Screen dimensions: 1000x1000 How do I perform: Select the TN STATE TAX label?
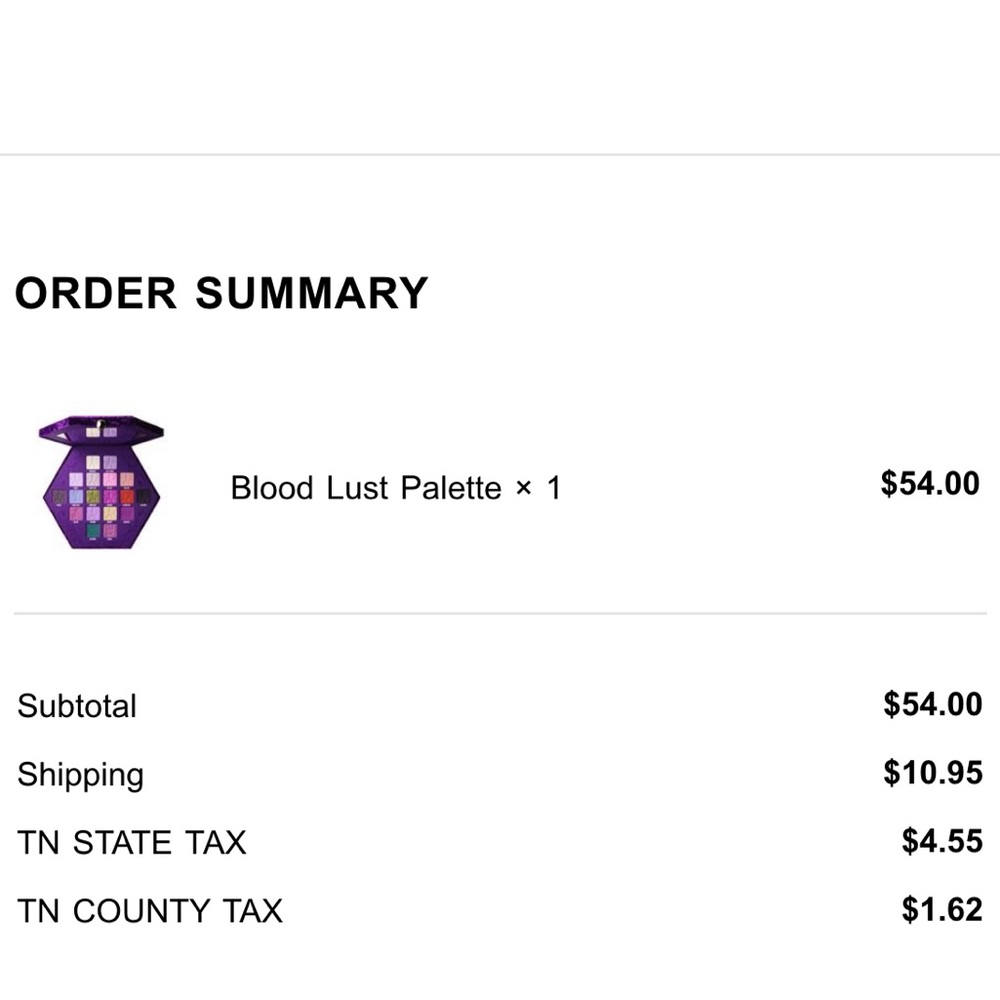pyautogui.click(x=131, y=843)
